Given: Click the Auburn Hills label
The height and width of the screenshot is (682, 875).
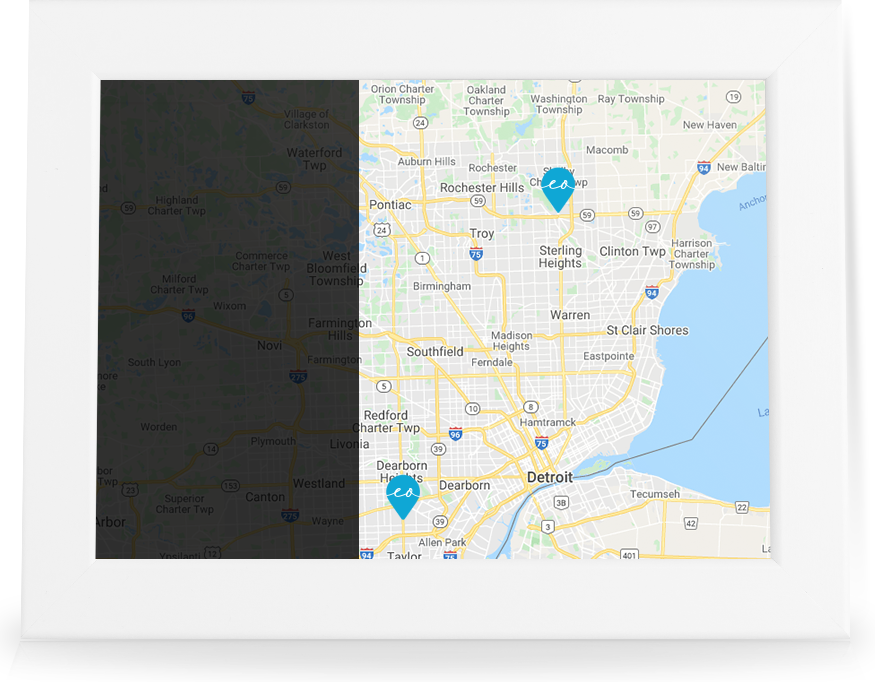Looking at the screenshot, I should pos(426,161).
